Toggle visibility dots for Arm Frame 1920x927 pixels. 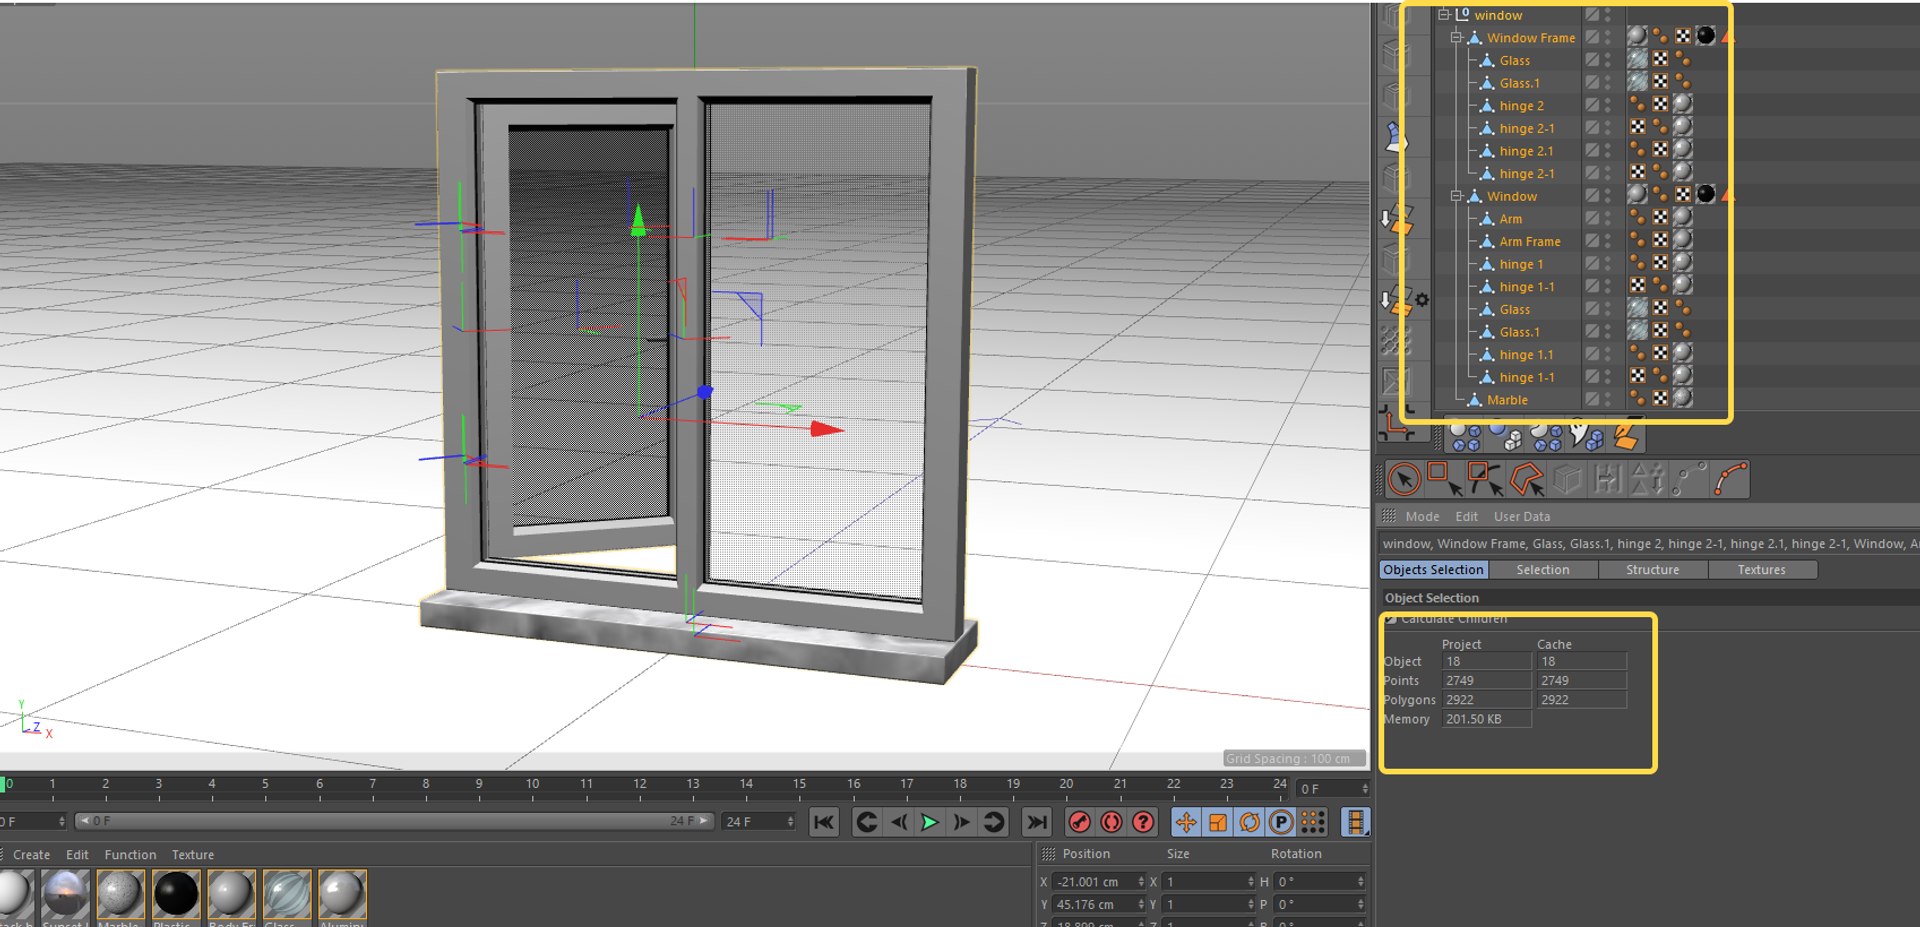(x=1608, y=241)
